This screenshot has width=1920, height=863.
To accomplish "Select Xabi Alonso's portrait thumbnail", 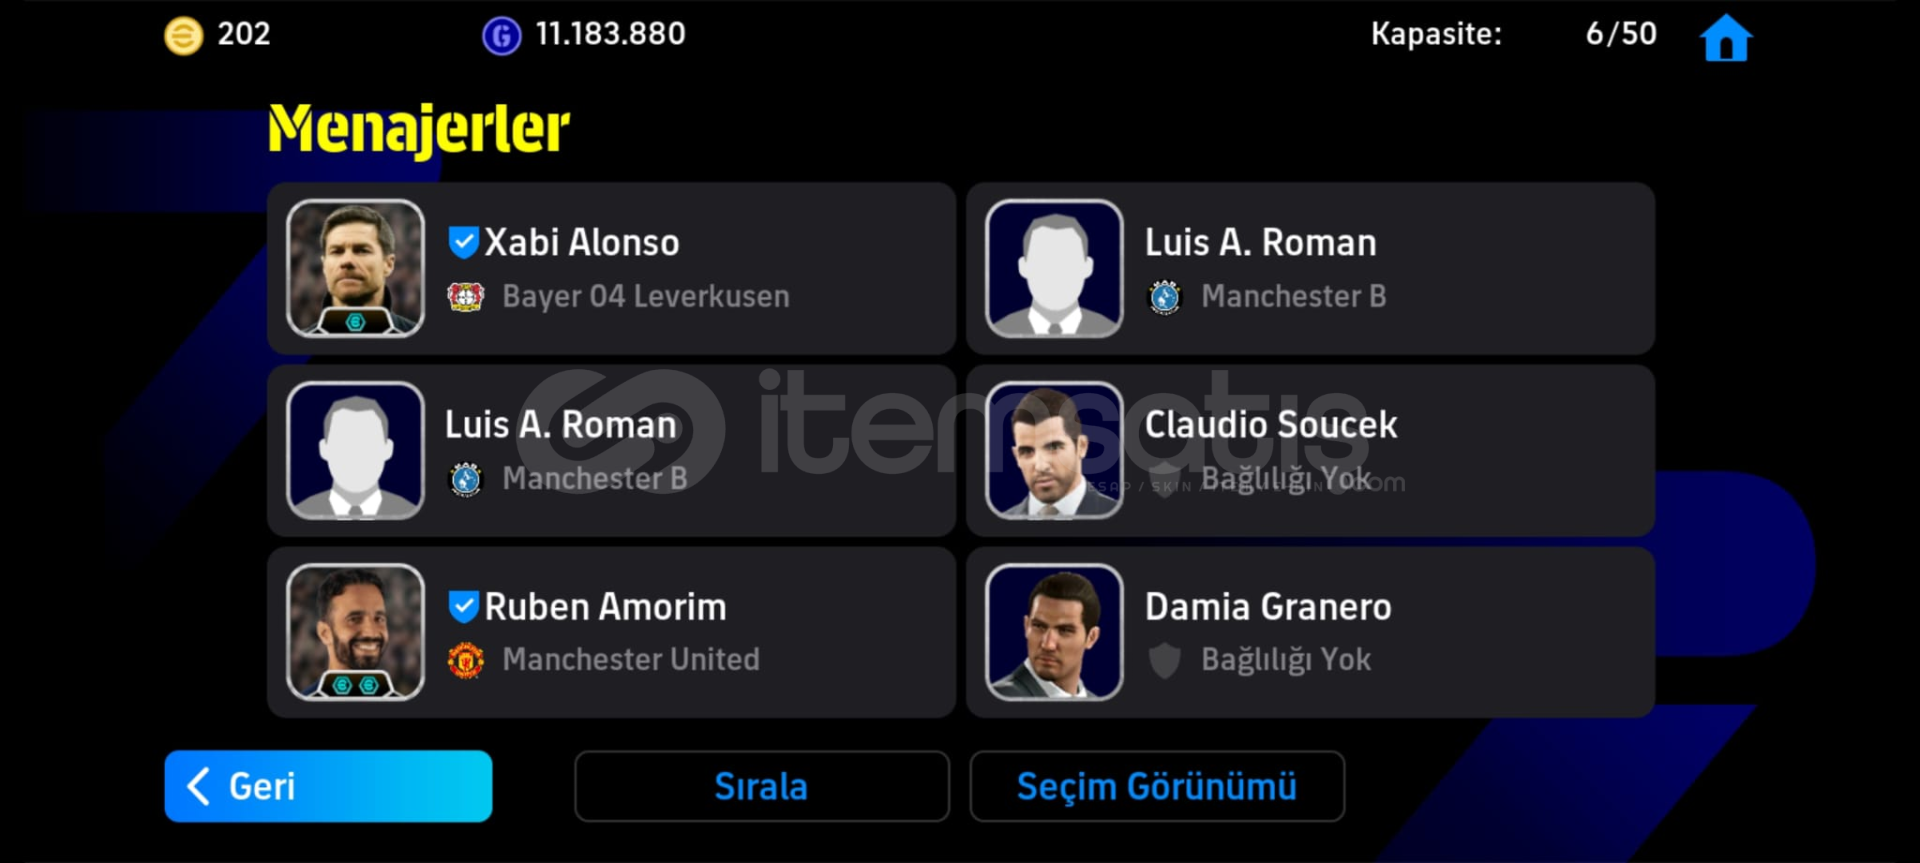I will point(355,268).
